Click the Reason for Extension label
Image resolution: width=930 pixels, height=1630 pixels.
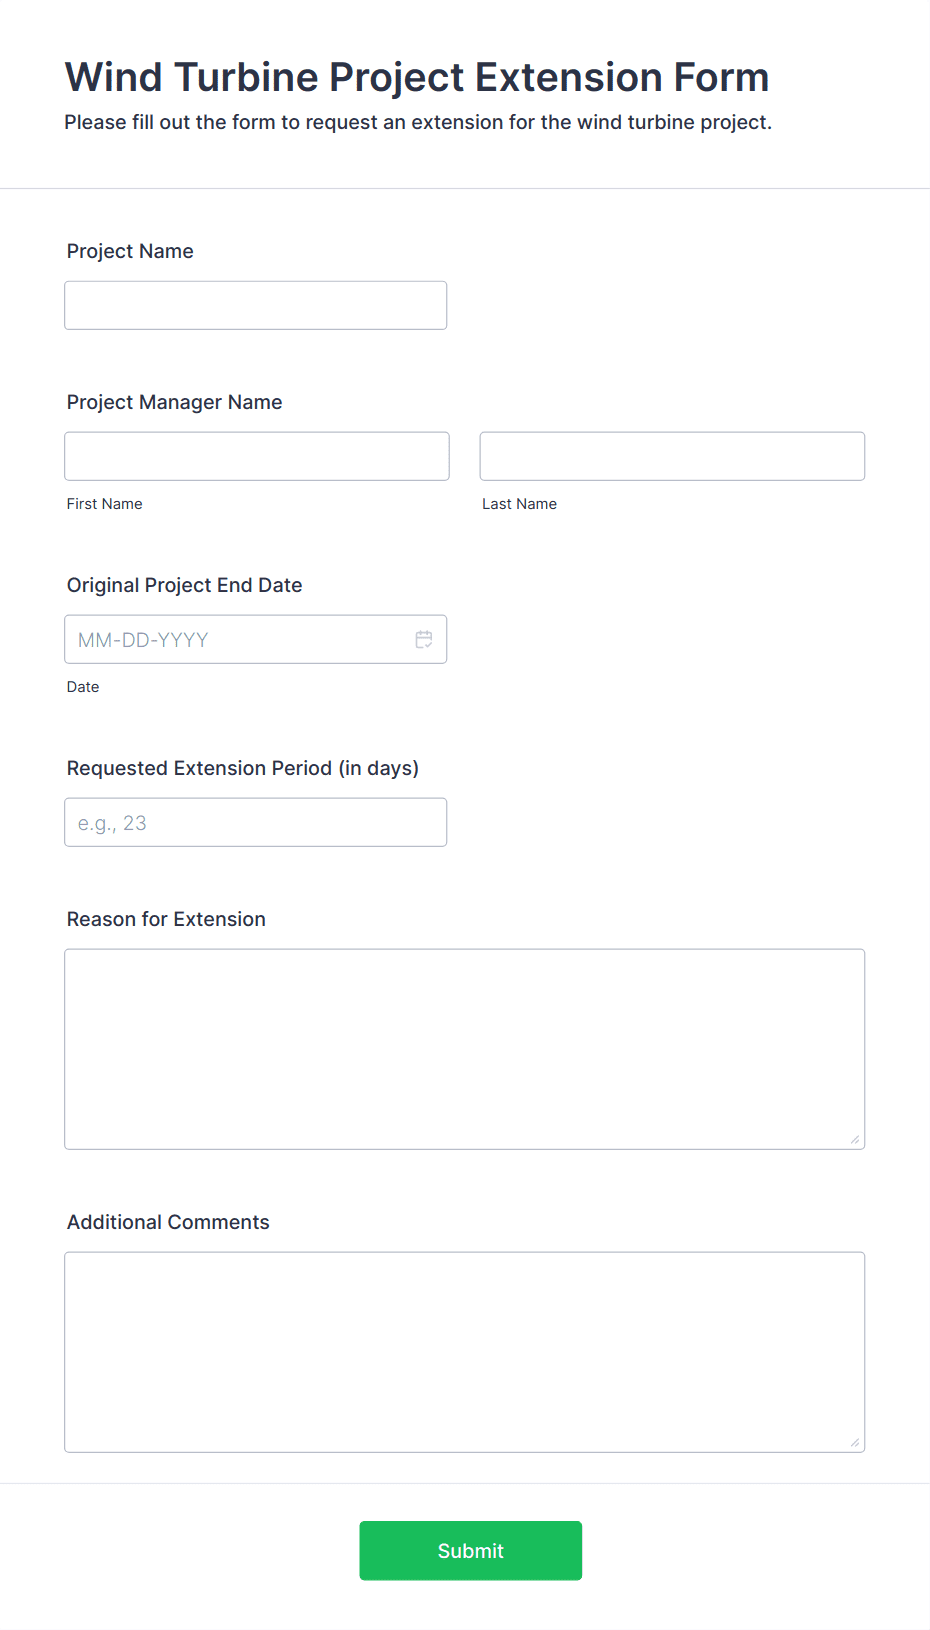tap(166, 919)
